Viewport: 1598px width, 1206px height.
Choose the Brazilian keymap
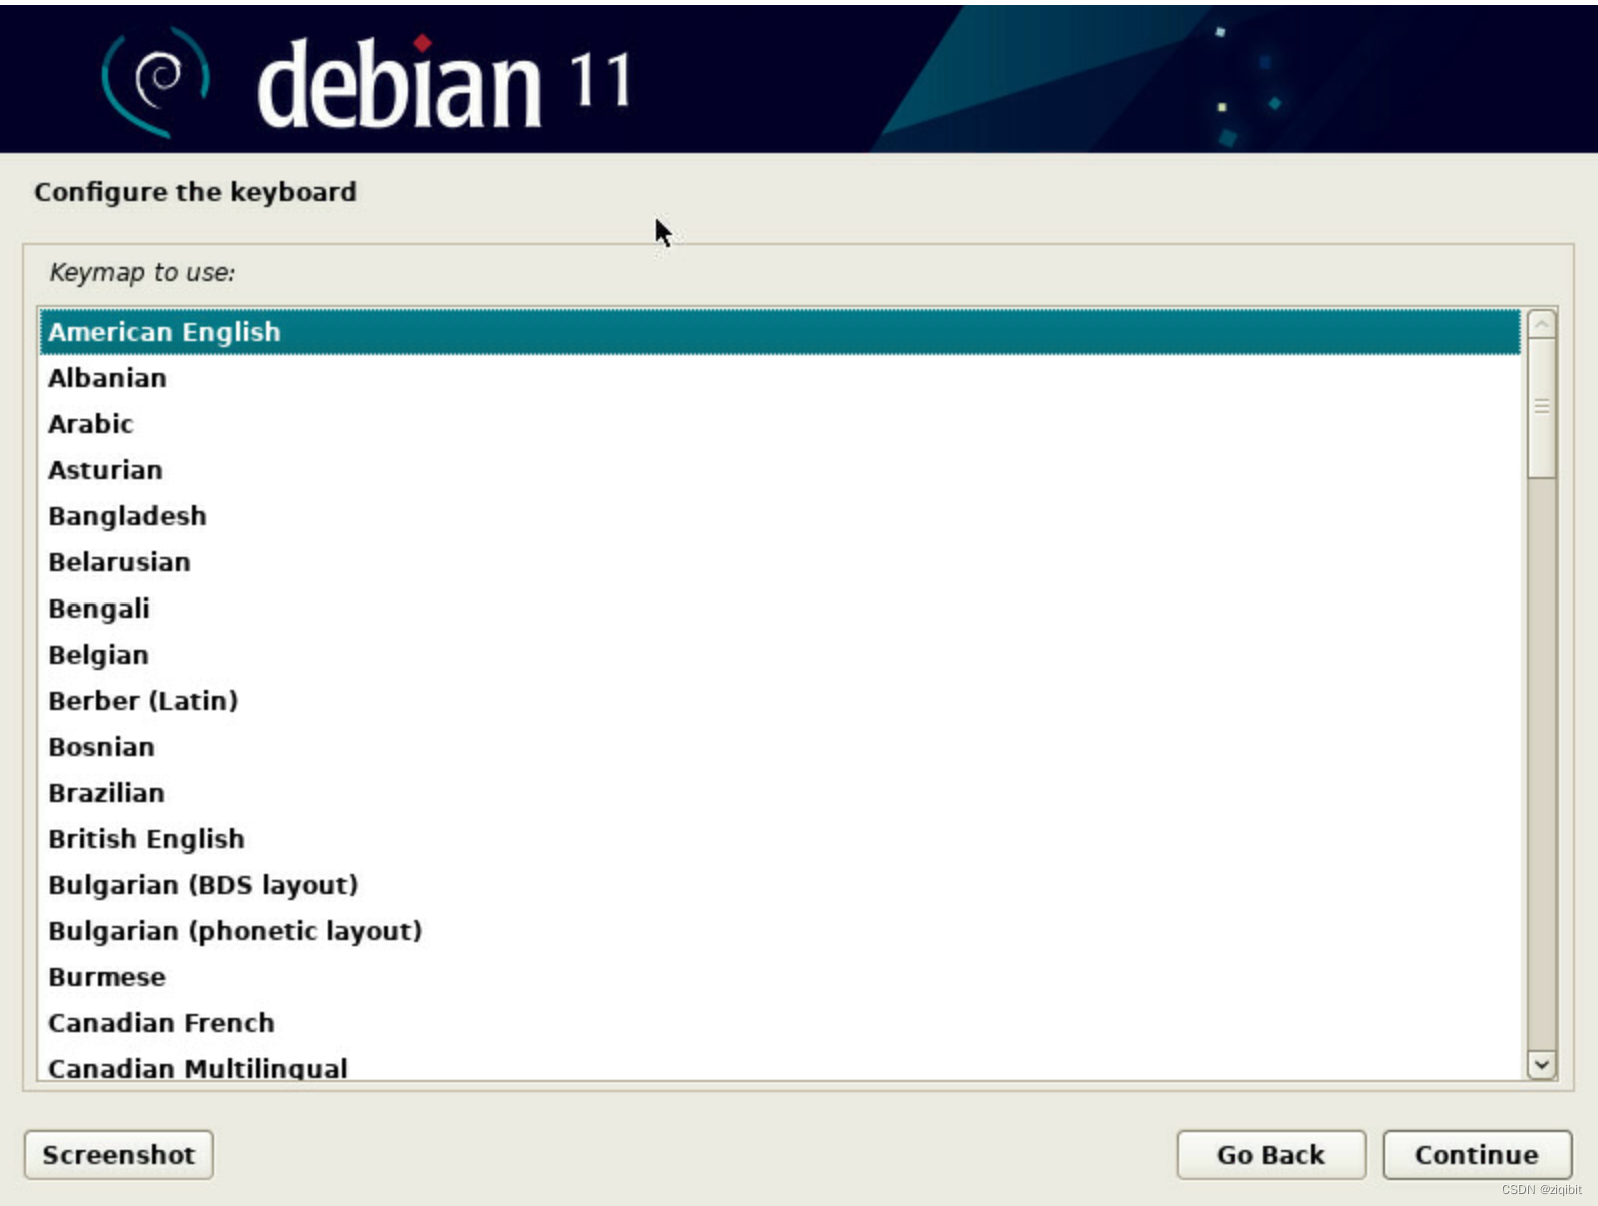(x=106, y=793)
